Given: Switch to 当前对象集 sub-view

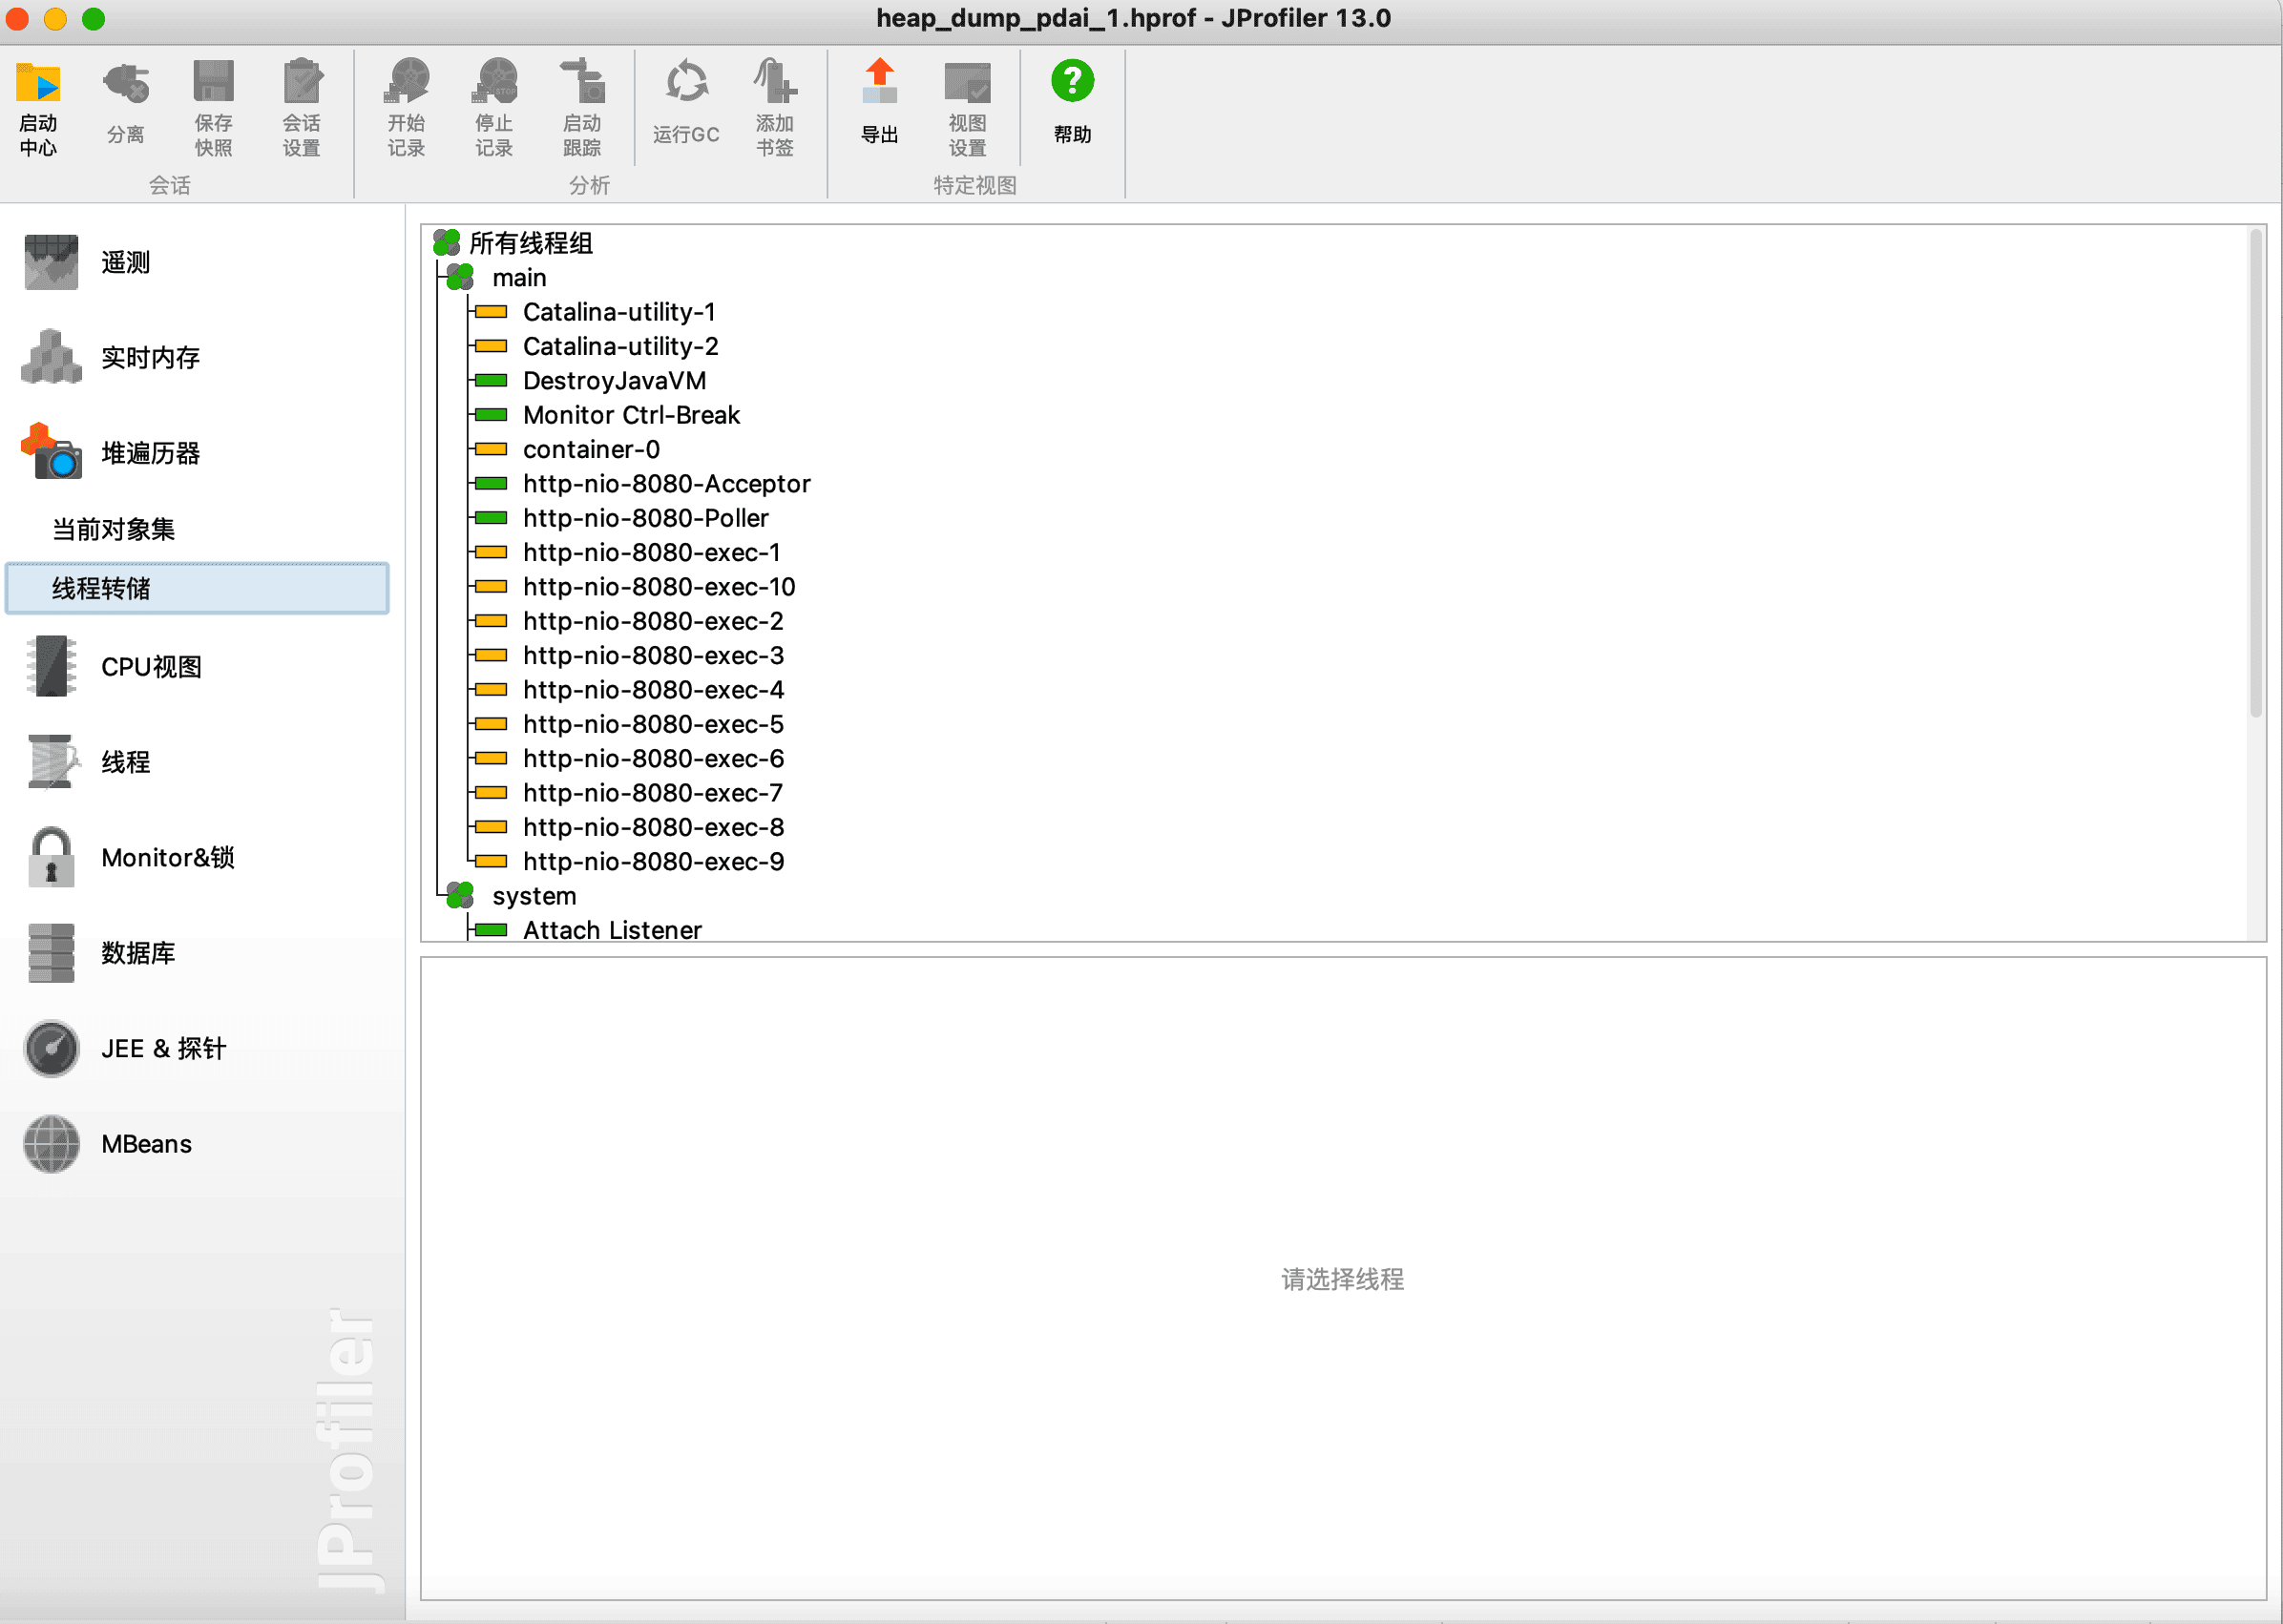Looking at the screenshot, I should [x=114, y=529].
